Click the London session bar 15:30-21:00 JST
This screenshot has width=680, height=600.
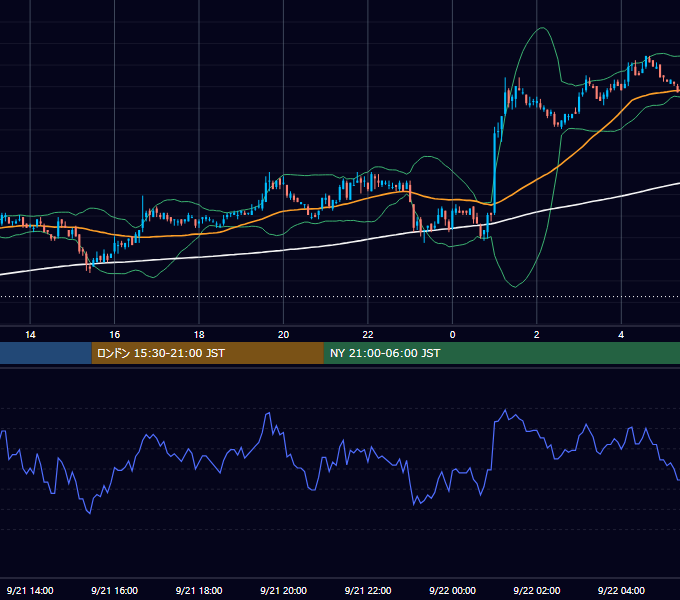(208, 353)
